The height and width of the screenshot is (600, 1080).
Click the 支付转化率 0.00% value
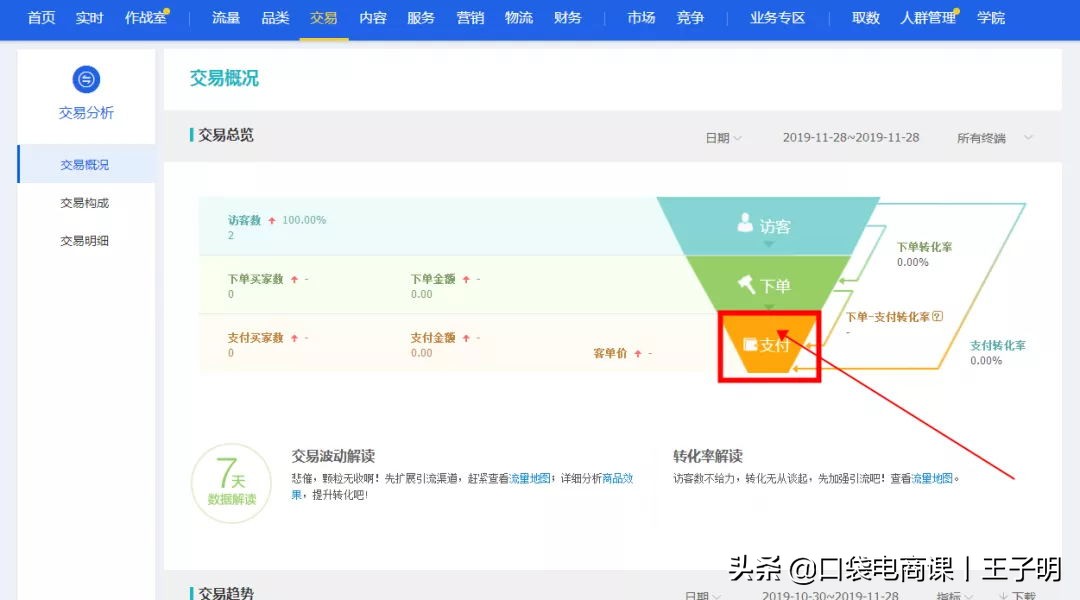click(x=986, y=361)
